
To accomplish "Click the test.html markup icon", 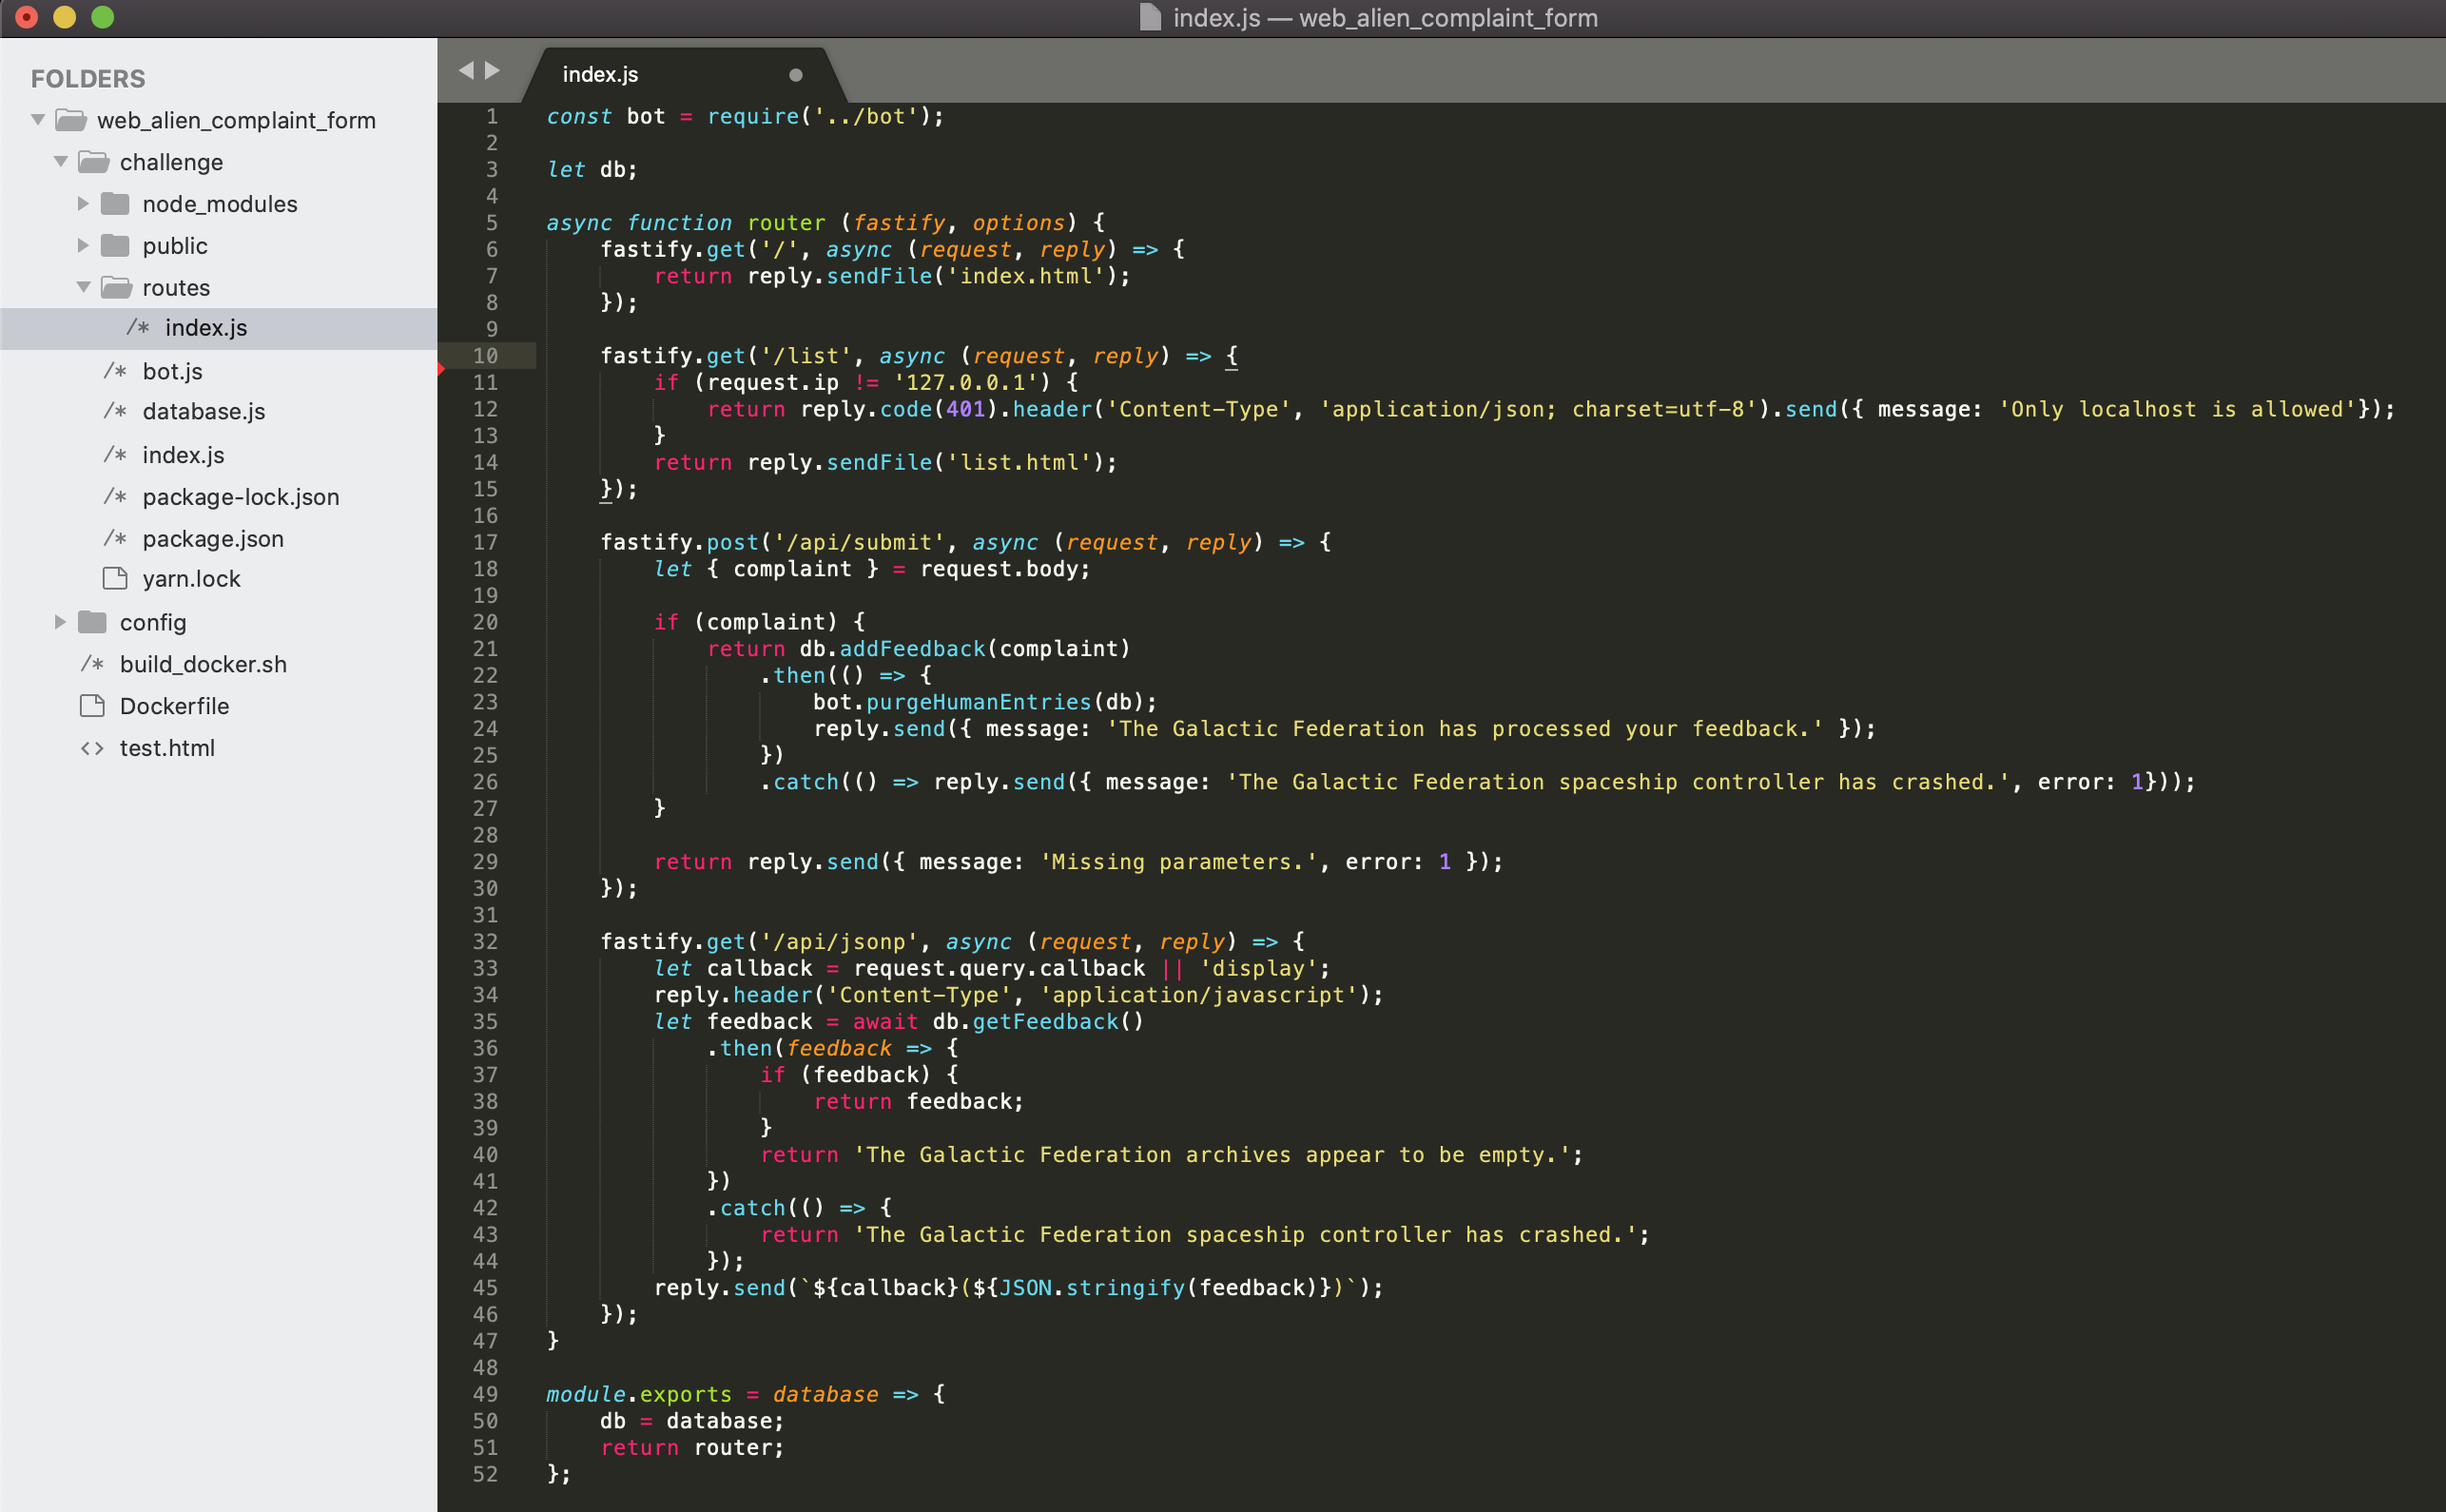I will pyautogui.click(x=93, y=748).
